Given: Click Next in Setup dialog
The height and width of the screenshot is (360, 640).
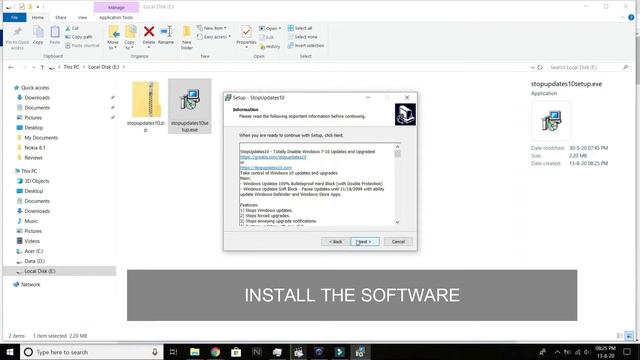Looking at the screenshot, I should click(x=365, y=242).
